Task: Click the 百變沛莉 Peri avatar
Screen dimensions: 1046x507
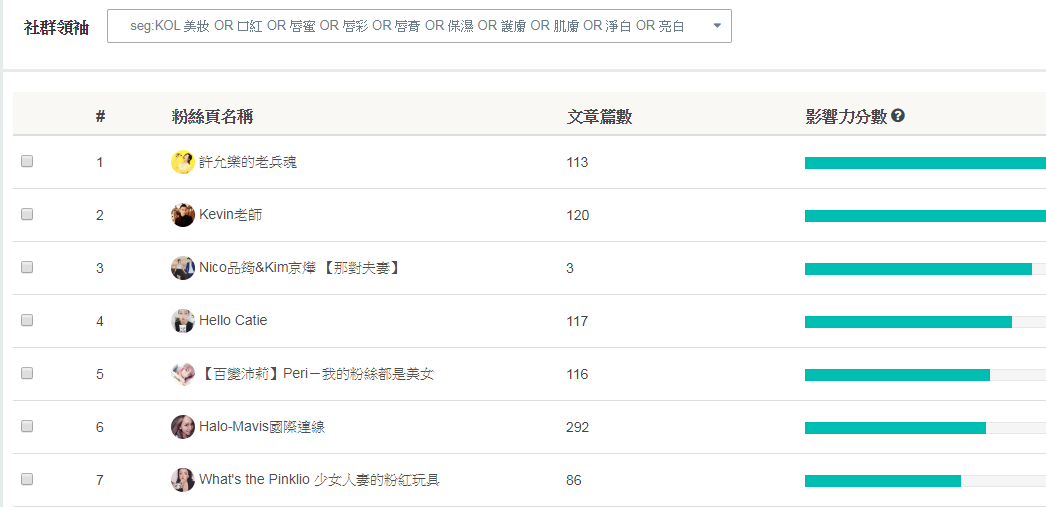Action: point(182,374)
